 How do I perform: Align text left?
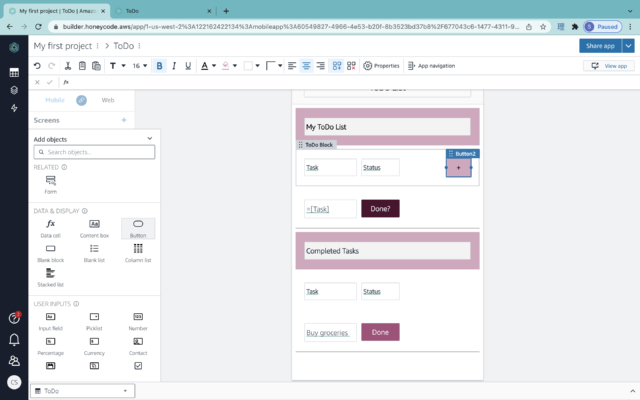pyautogui.click(x=292, y=66)
